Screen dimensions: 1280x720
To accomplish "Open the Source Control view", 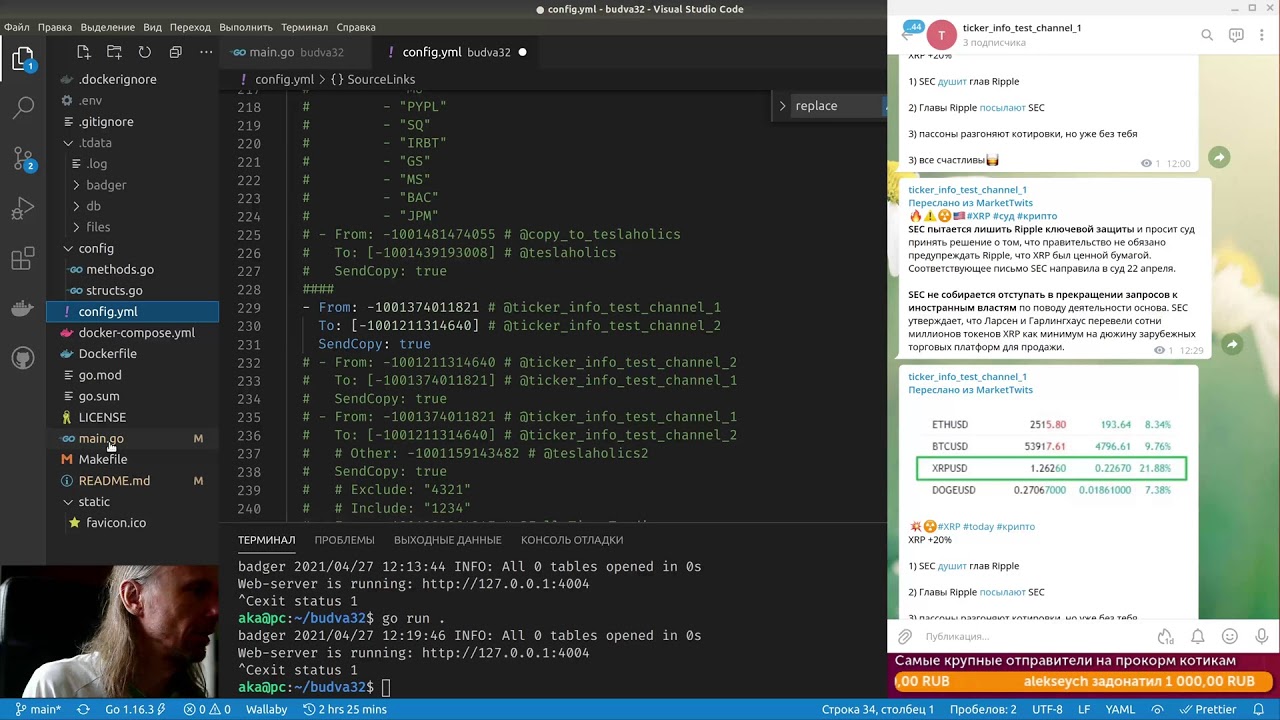I will 22,158.
